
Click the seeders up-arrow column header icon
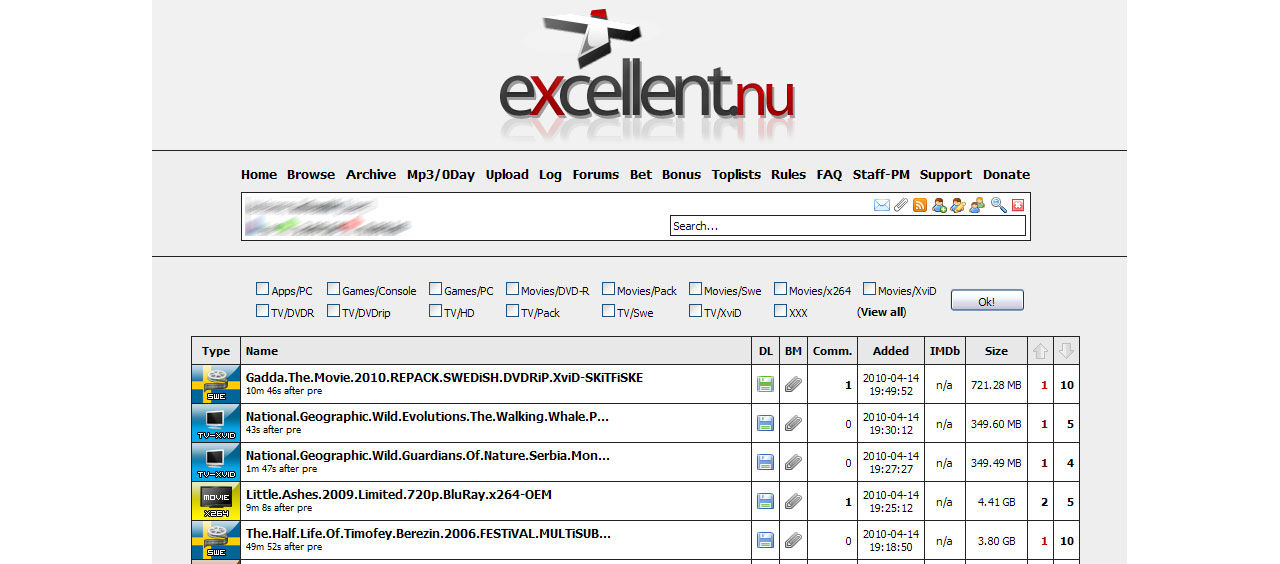1040,351
